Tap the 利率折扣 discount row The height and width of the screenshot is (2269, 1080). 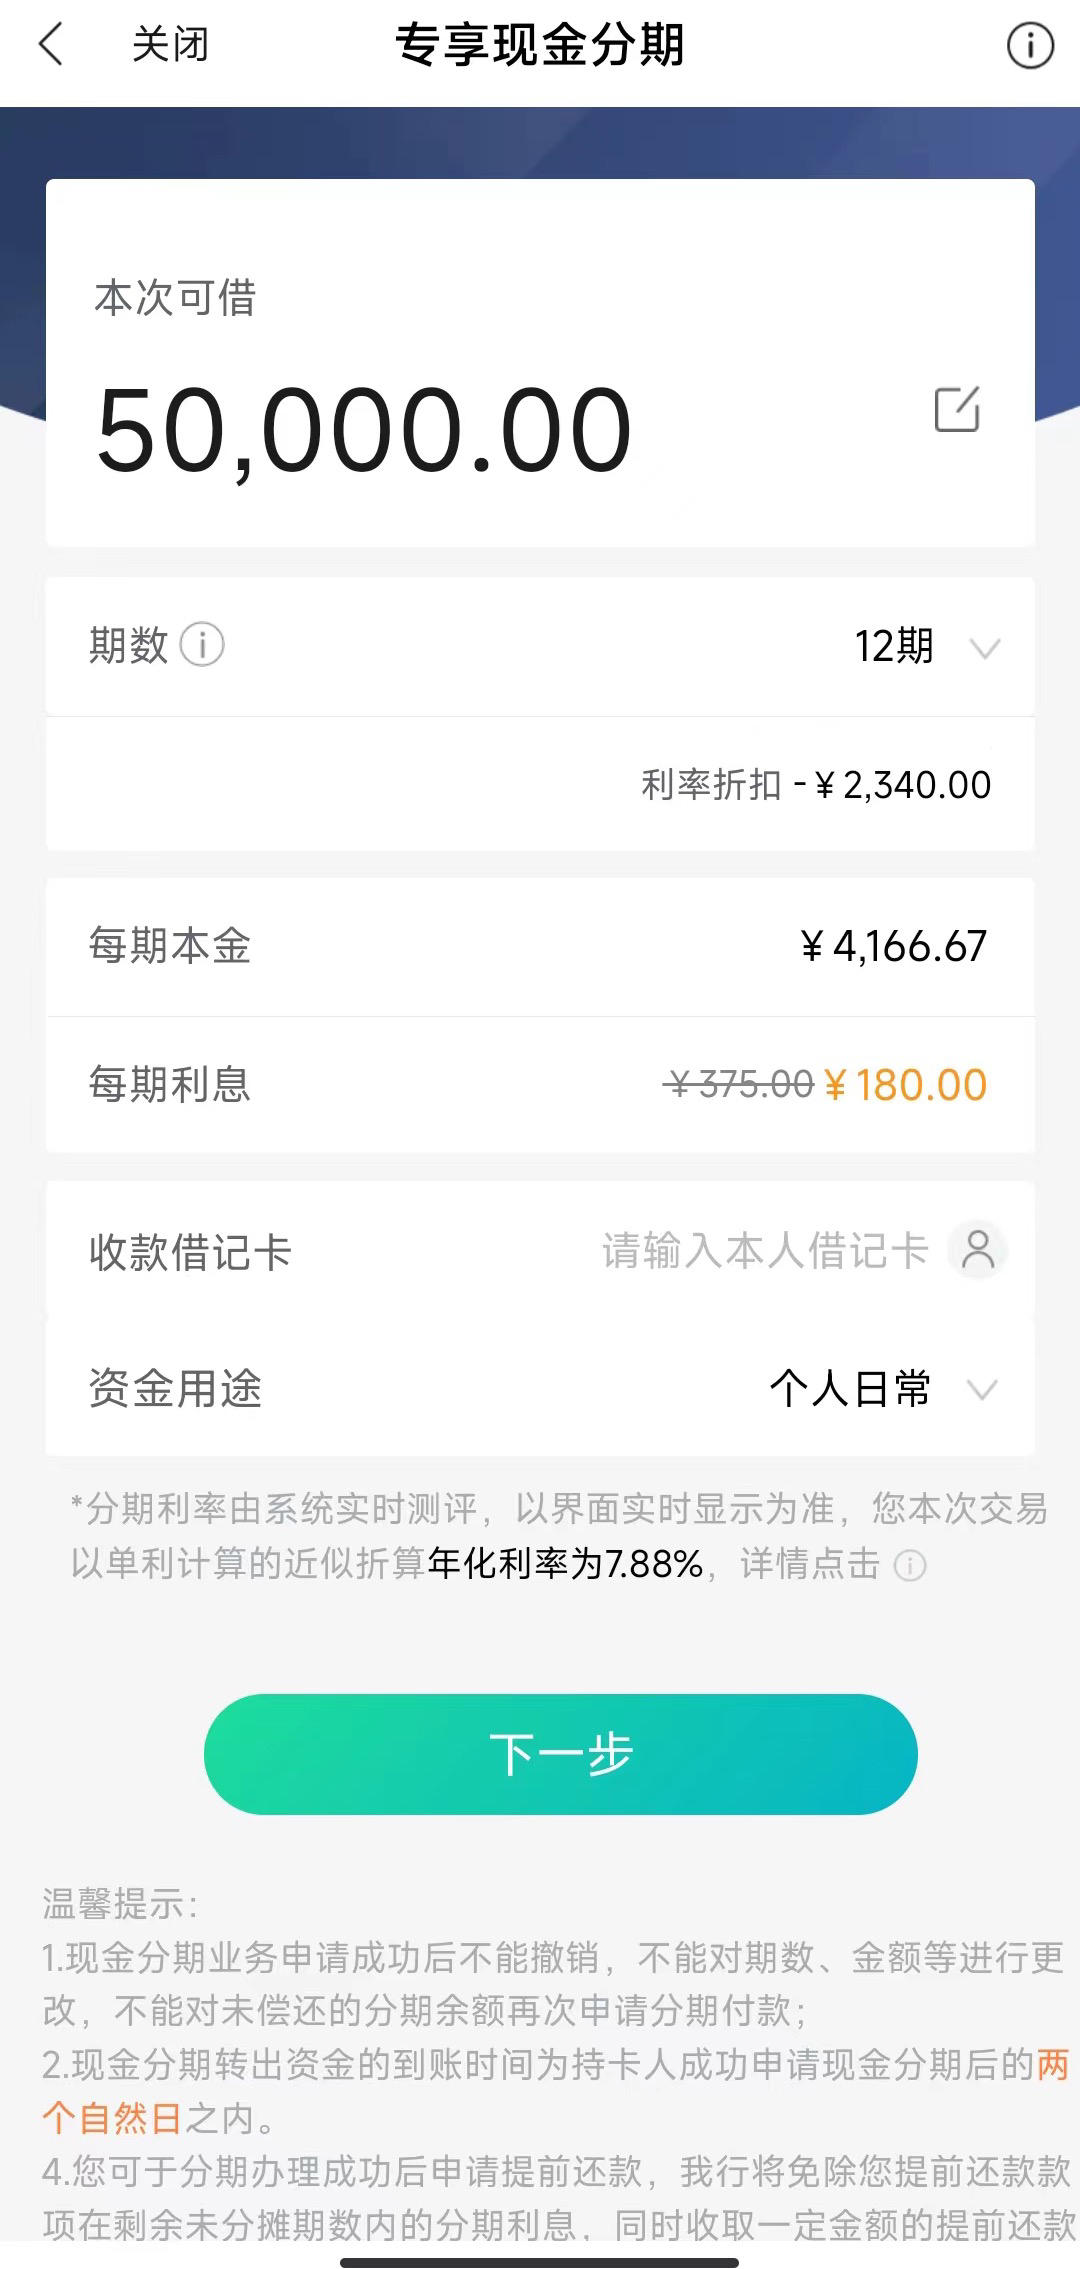coord(540,785)
